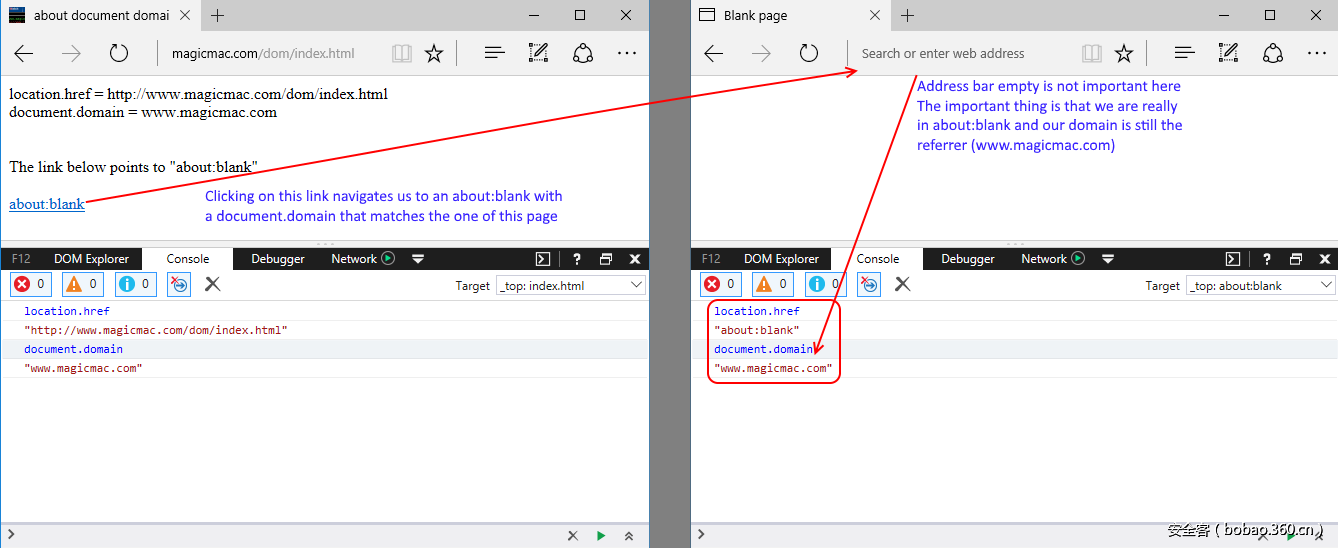Image resolution: width=1338 pixels, height=548 pixels.
Task: Clear console using X in left dev tools
Action: pyautogui.click(x=212, y=284)
